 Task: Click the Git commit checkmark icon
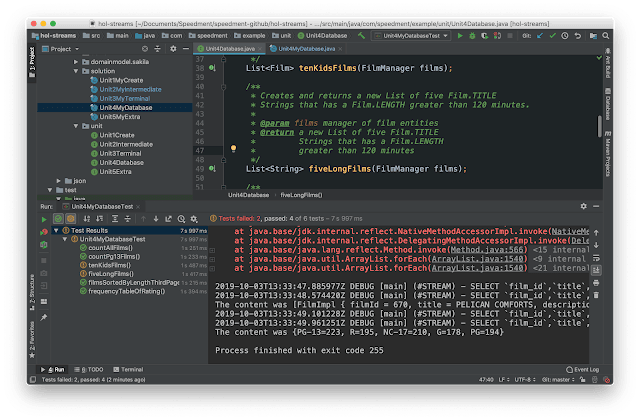[x=552, y=36]
